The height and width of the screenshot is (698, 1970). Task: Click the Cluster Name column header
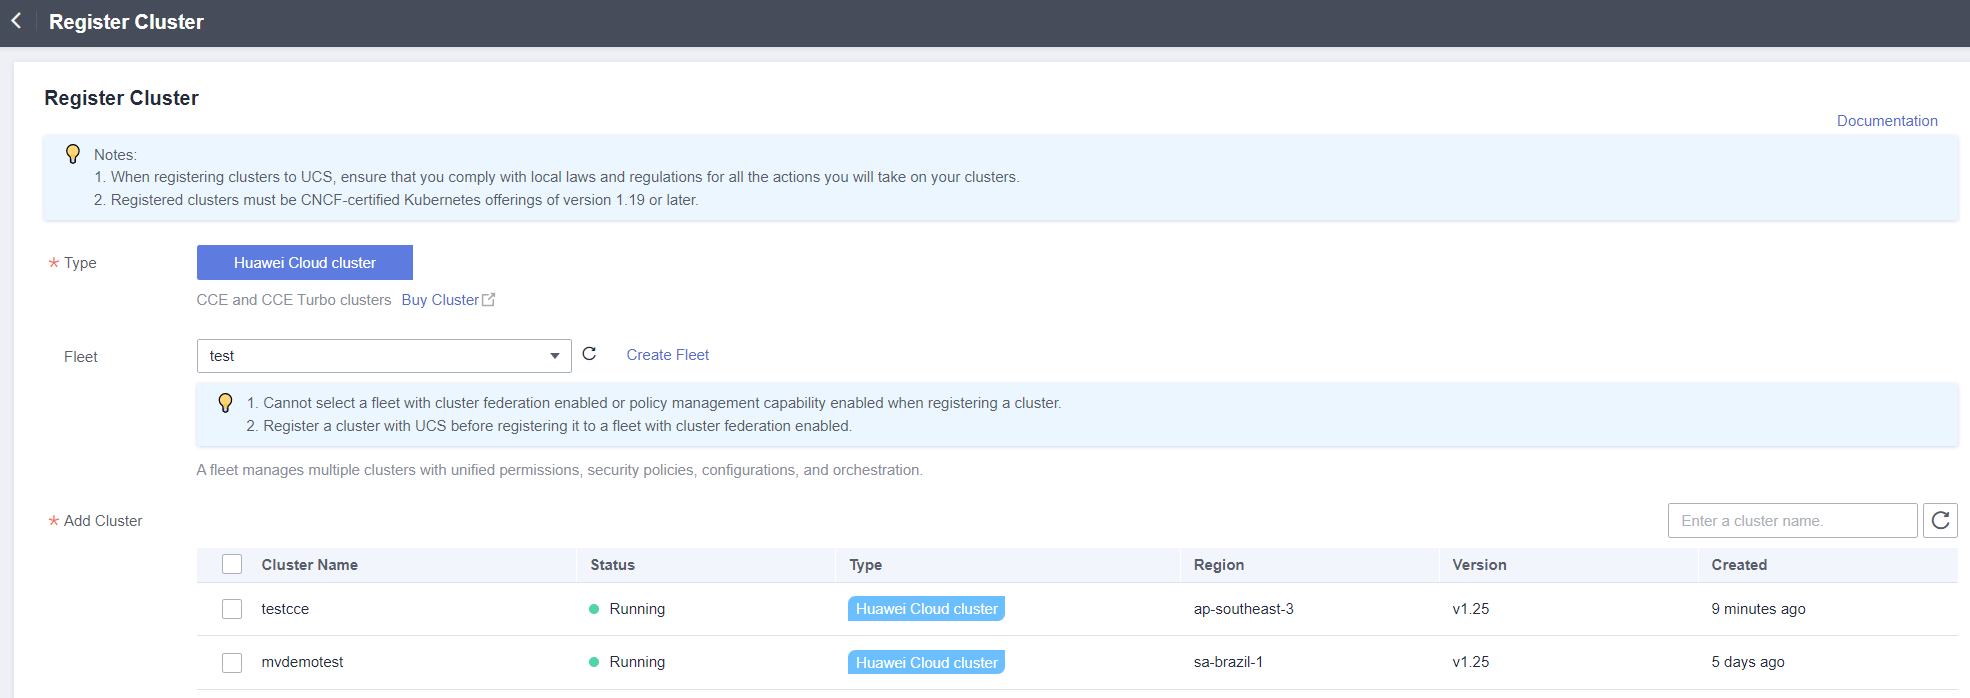[x=310, y=565]
